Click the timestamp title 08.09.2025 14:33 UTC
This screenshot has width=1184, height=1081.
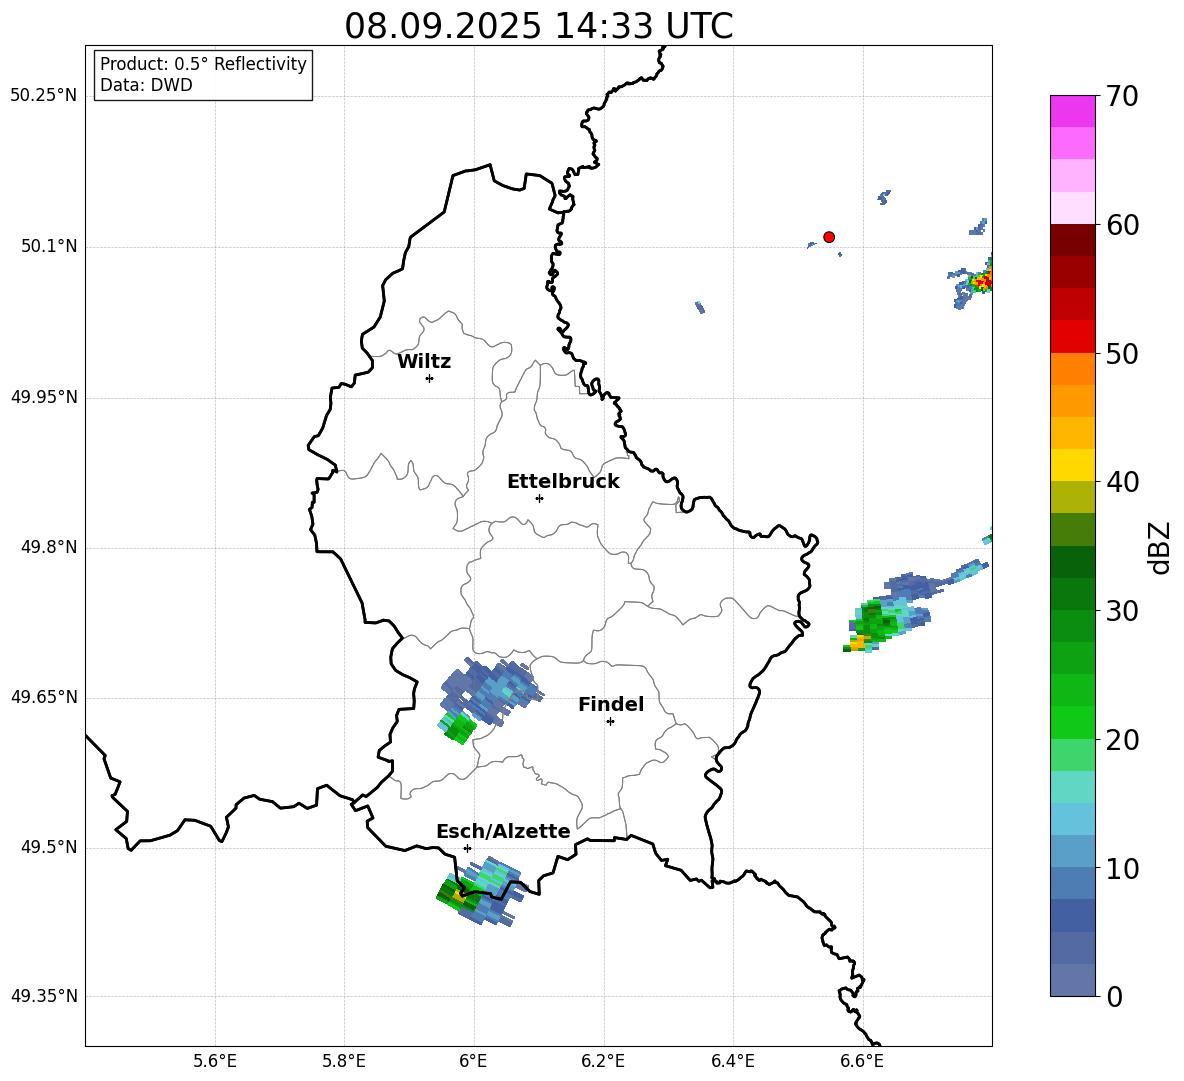click(x=538, y=26)
